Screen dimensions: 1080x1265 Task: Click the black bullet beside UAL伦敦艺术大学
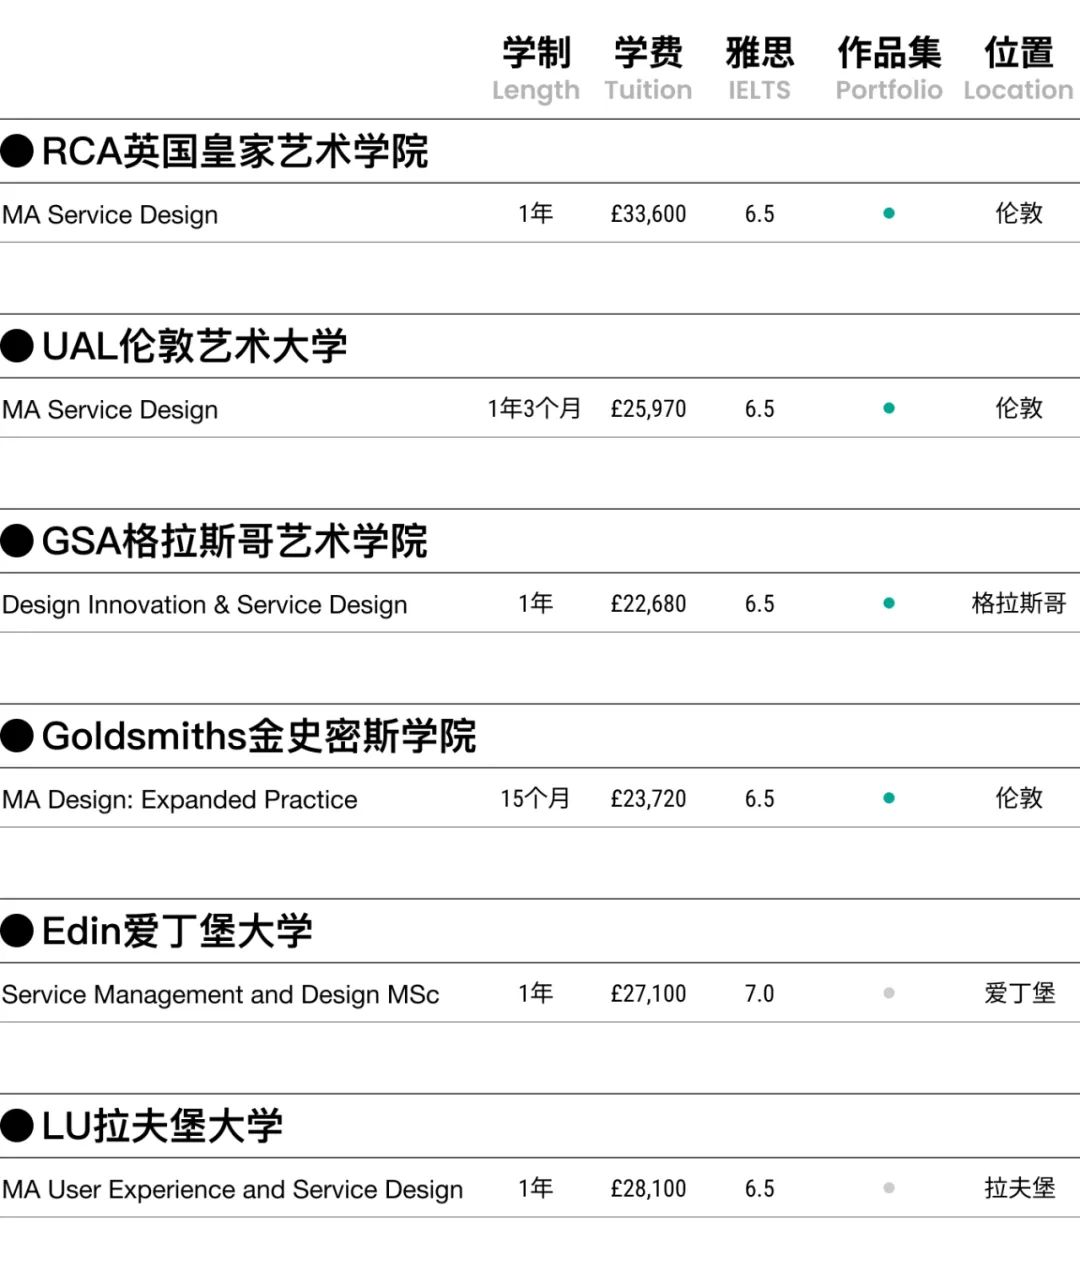(x=17, y=346)
